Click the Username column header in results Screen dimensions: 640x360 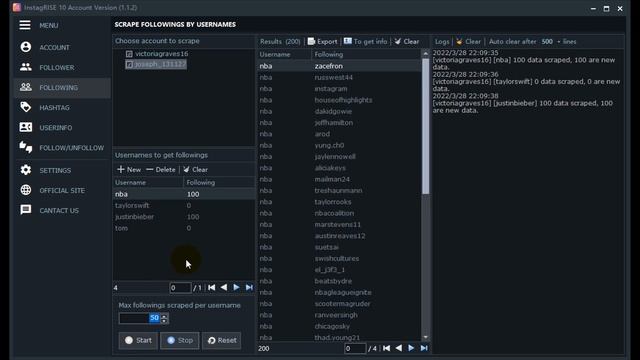(284, 54)
